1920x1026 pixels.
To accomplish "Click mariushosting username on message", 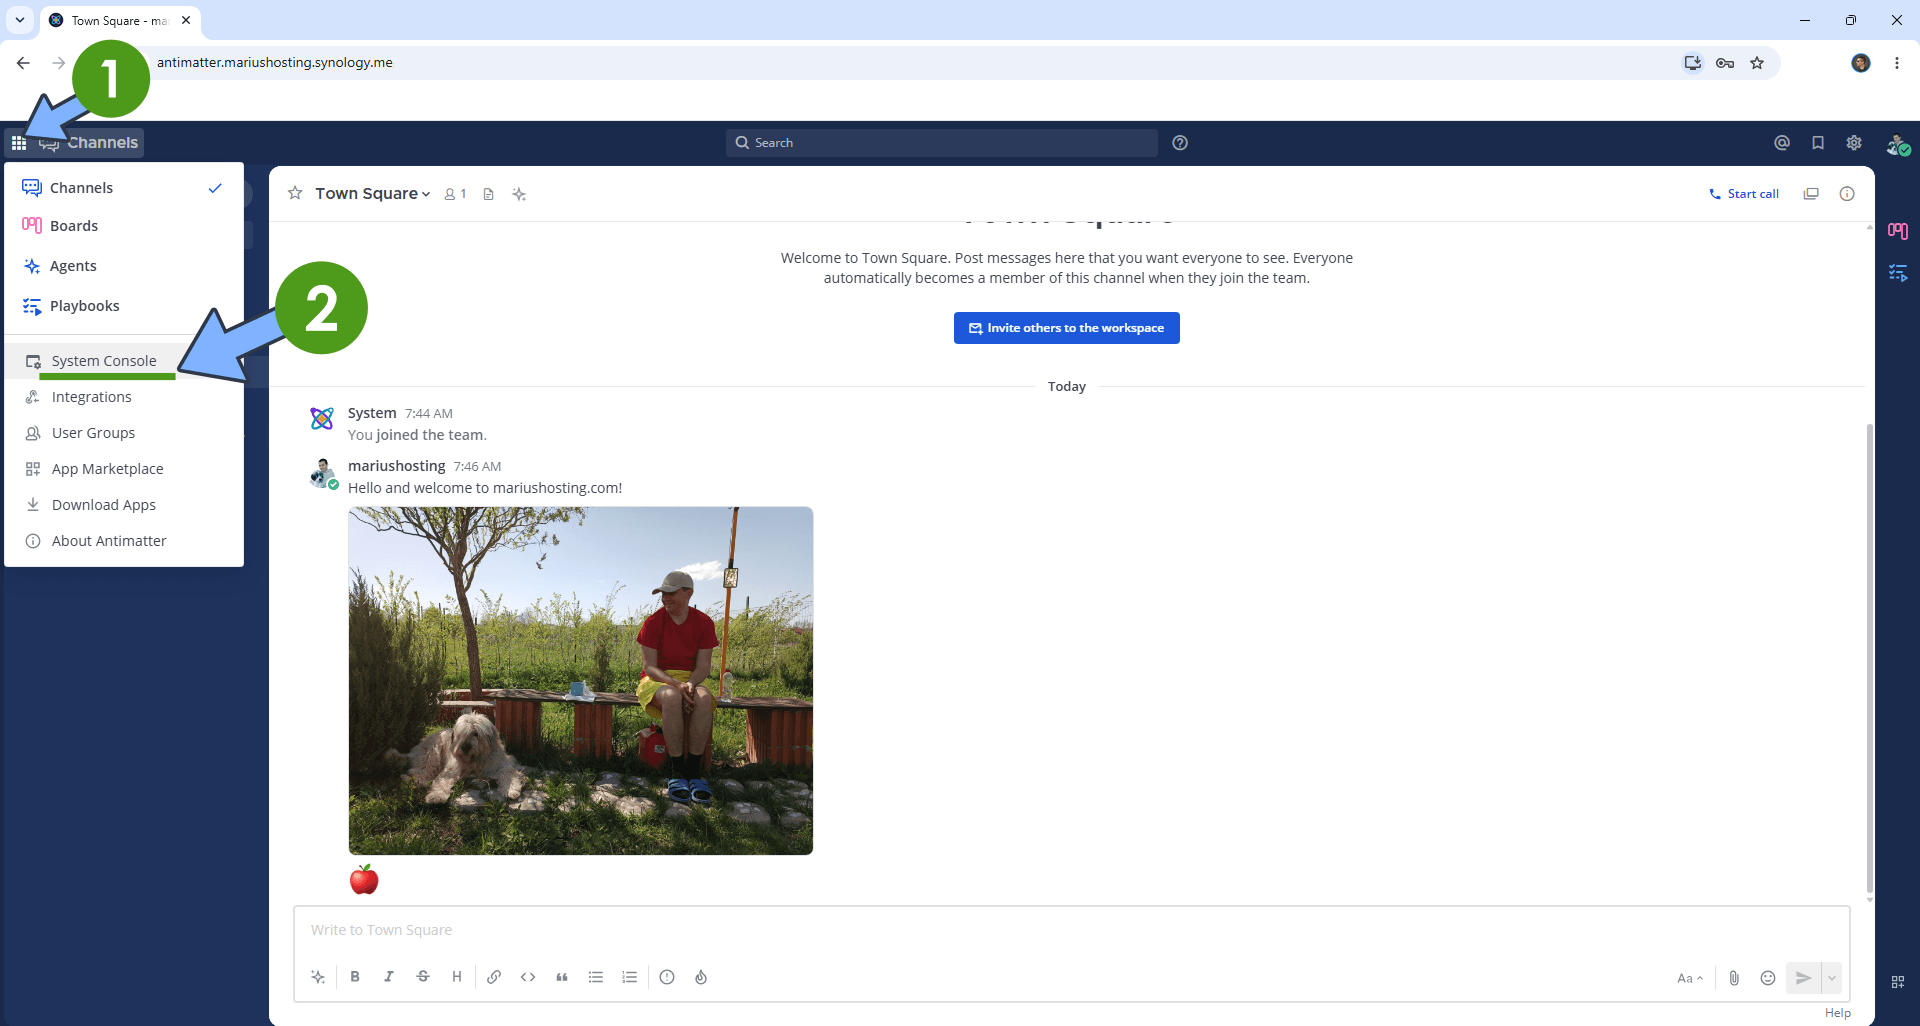I will [397, 466].
